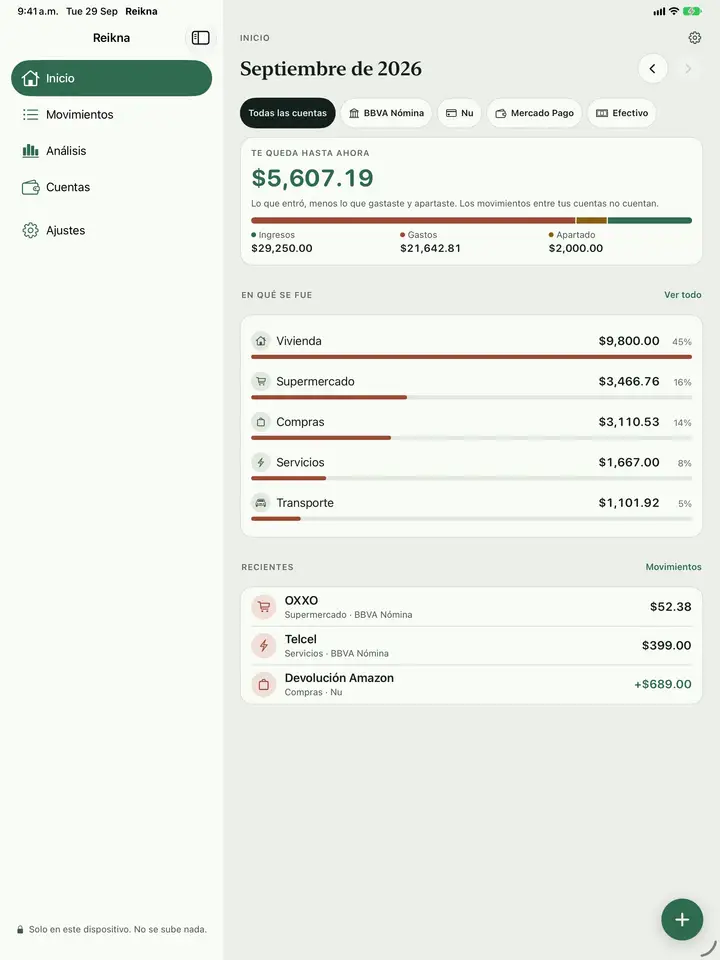Screen dimensions: 720x960
Task: Click the Servicios $1,667.00 amount
Action: pos(629,462)
